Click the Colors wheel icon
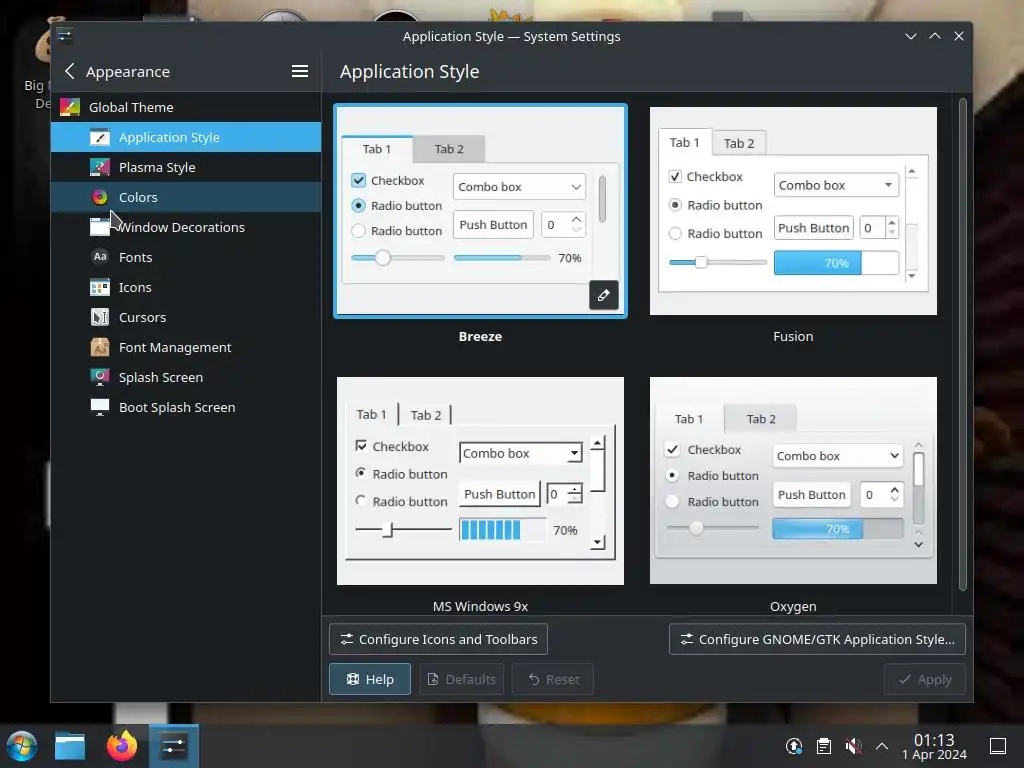 [x=99, y=197]
